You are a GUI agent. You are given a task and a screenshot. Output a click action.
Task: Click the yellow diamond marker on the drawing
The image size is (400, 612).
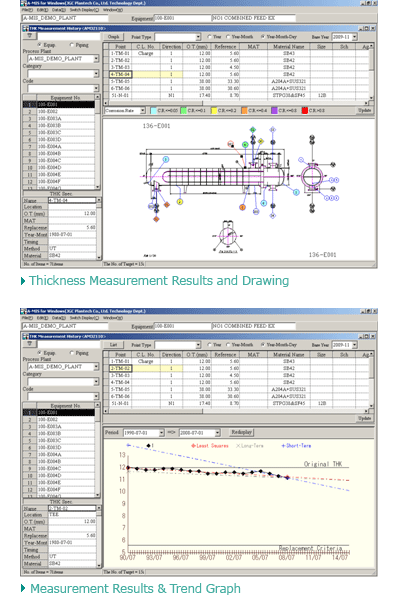(x=261, y=141)
